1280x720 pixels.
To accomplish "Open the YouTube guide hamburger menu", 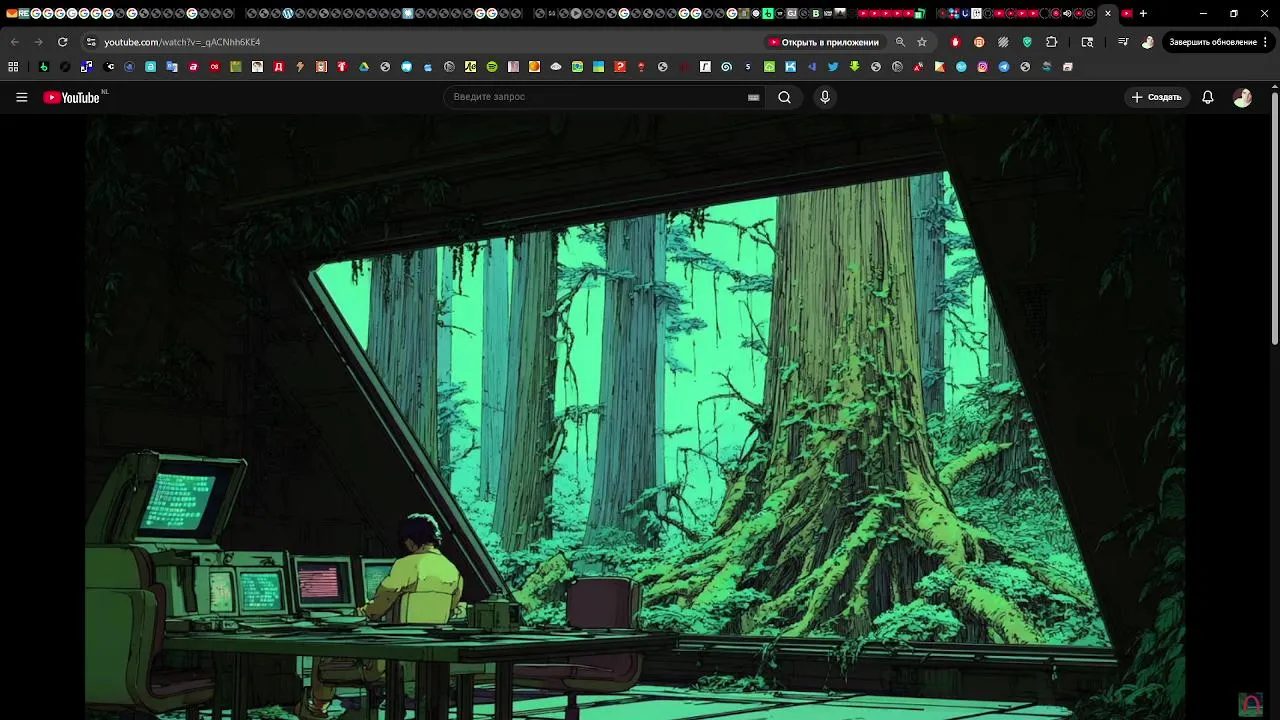I will tap(21, 97).
